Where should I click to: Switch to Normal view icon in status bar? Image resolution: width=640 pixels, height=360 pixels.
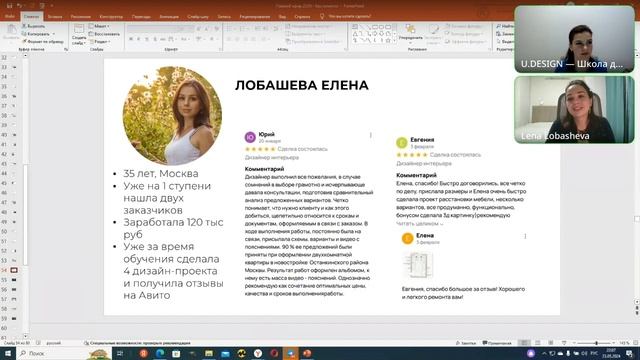coord(524,343)
